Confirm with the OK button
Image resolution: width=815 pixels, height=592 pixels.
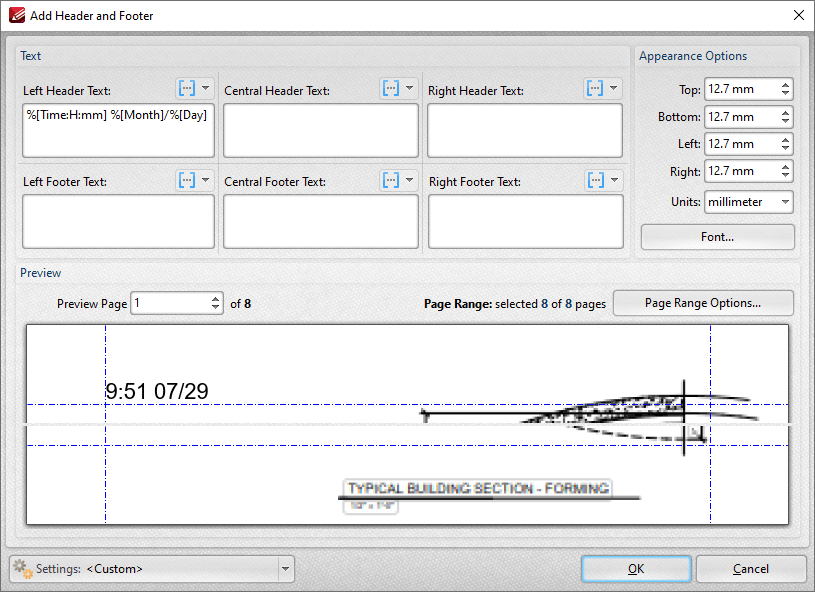(x=636, y=568)
